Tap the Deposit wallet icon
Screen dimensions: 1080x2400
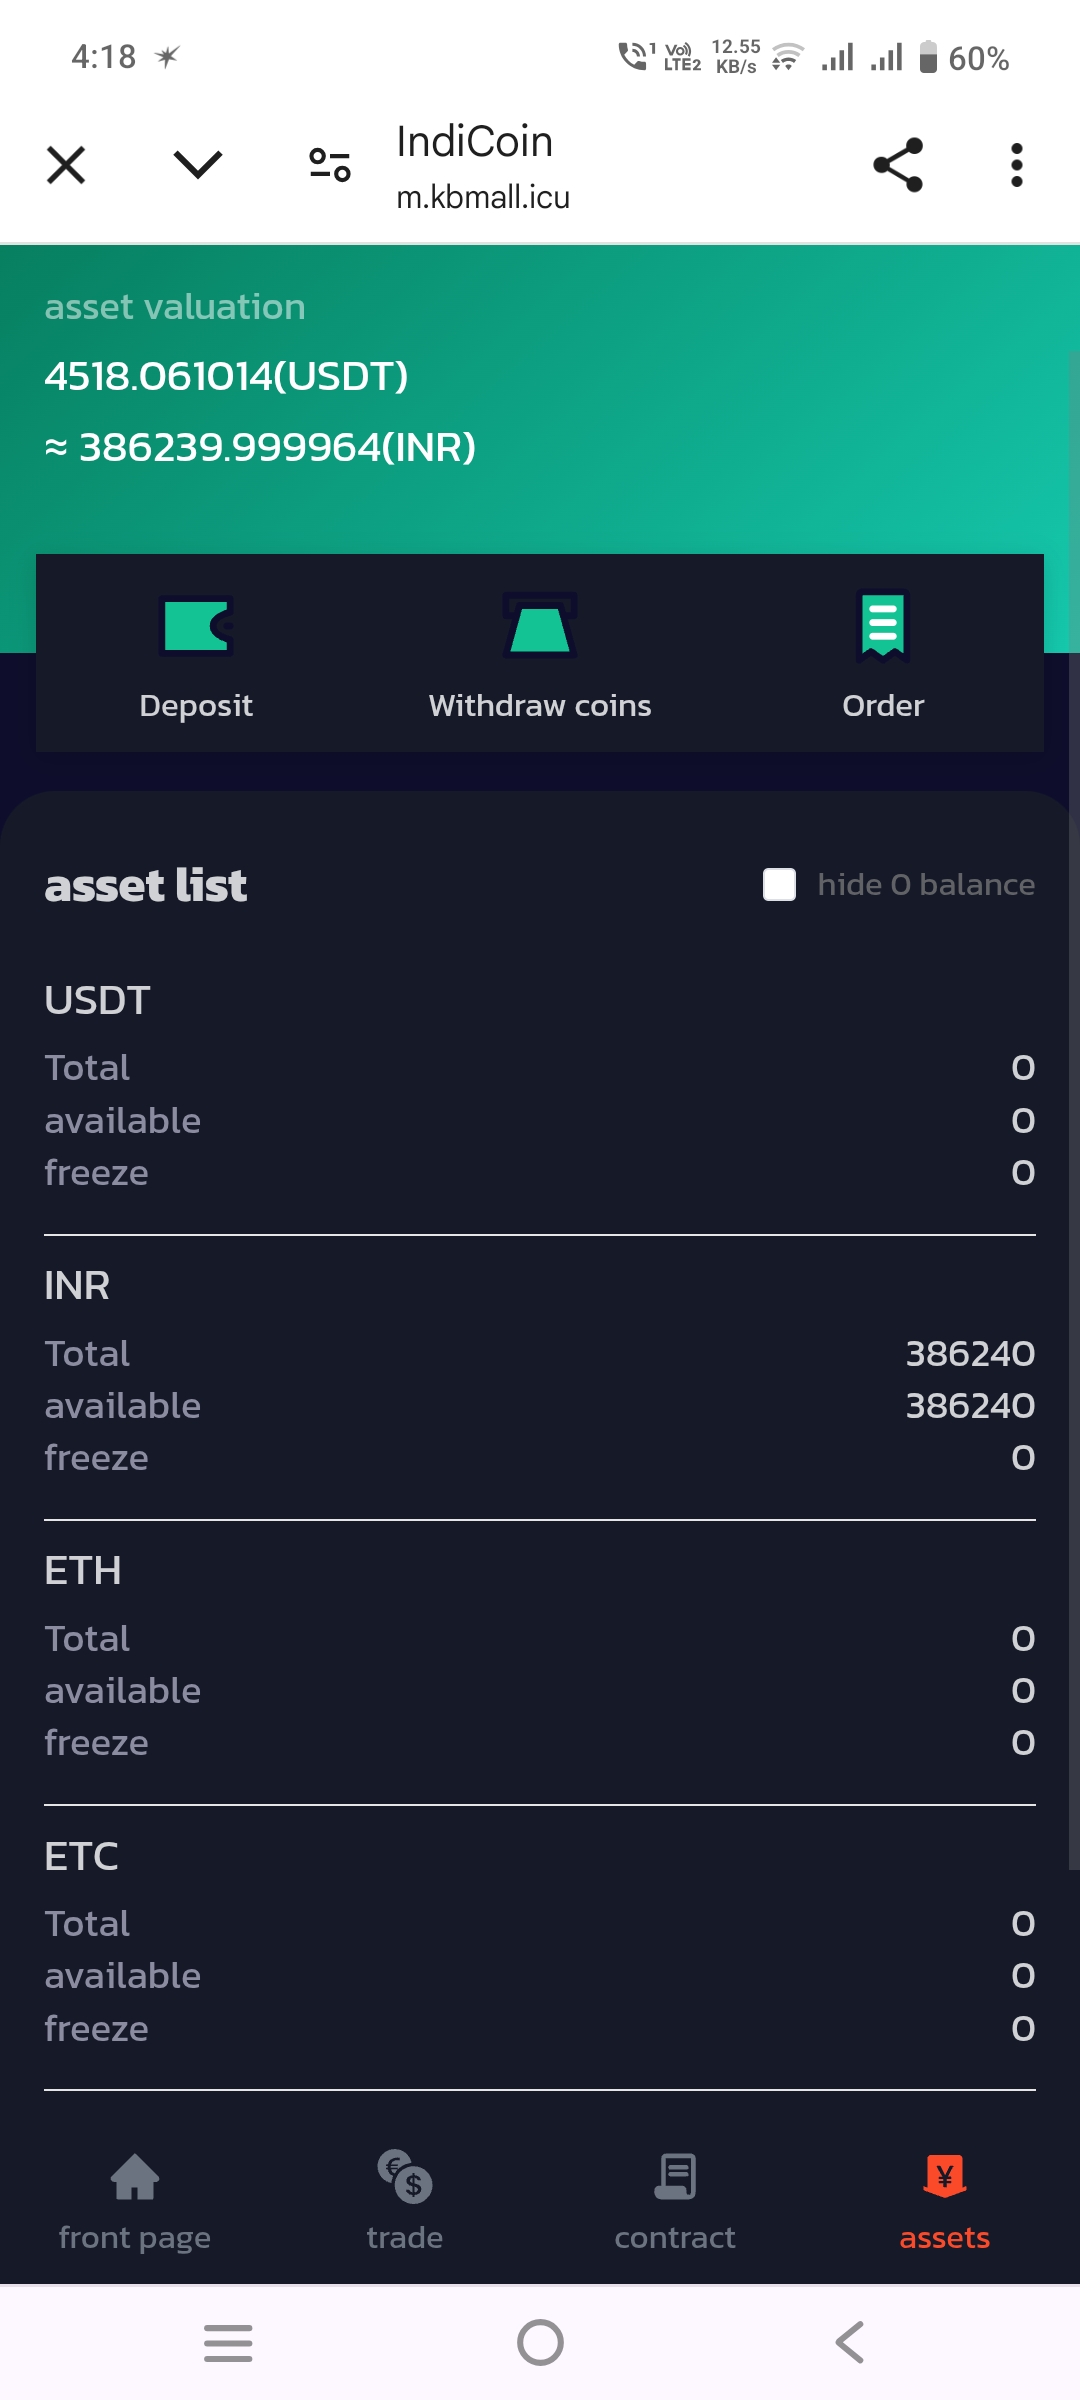pyautogui.click(x=196, y=626)
